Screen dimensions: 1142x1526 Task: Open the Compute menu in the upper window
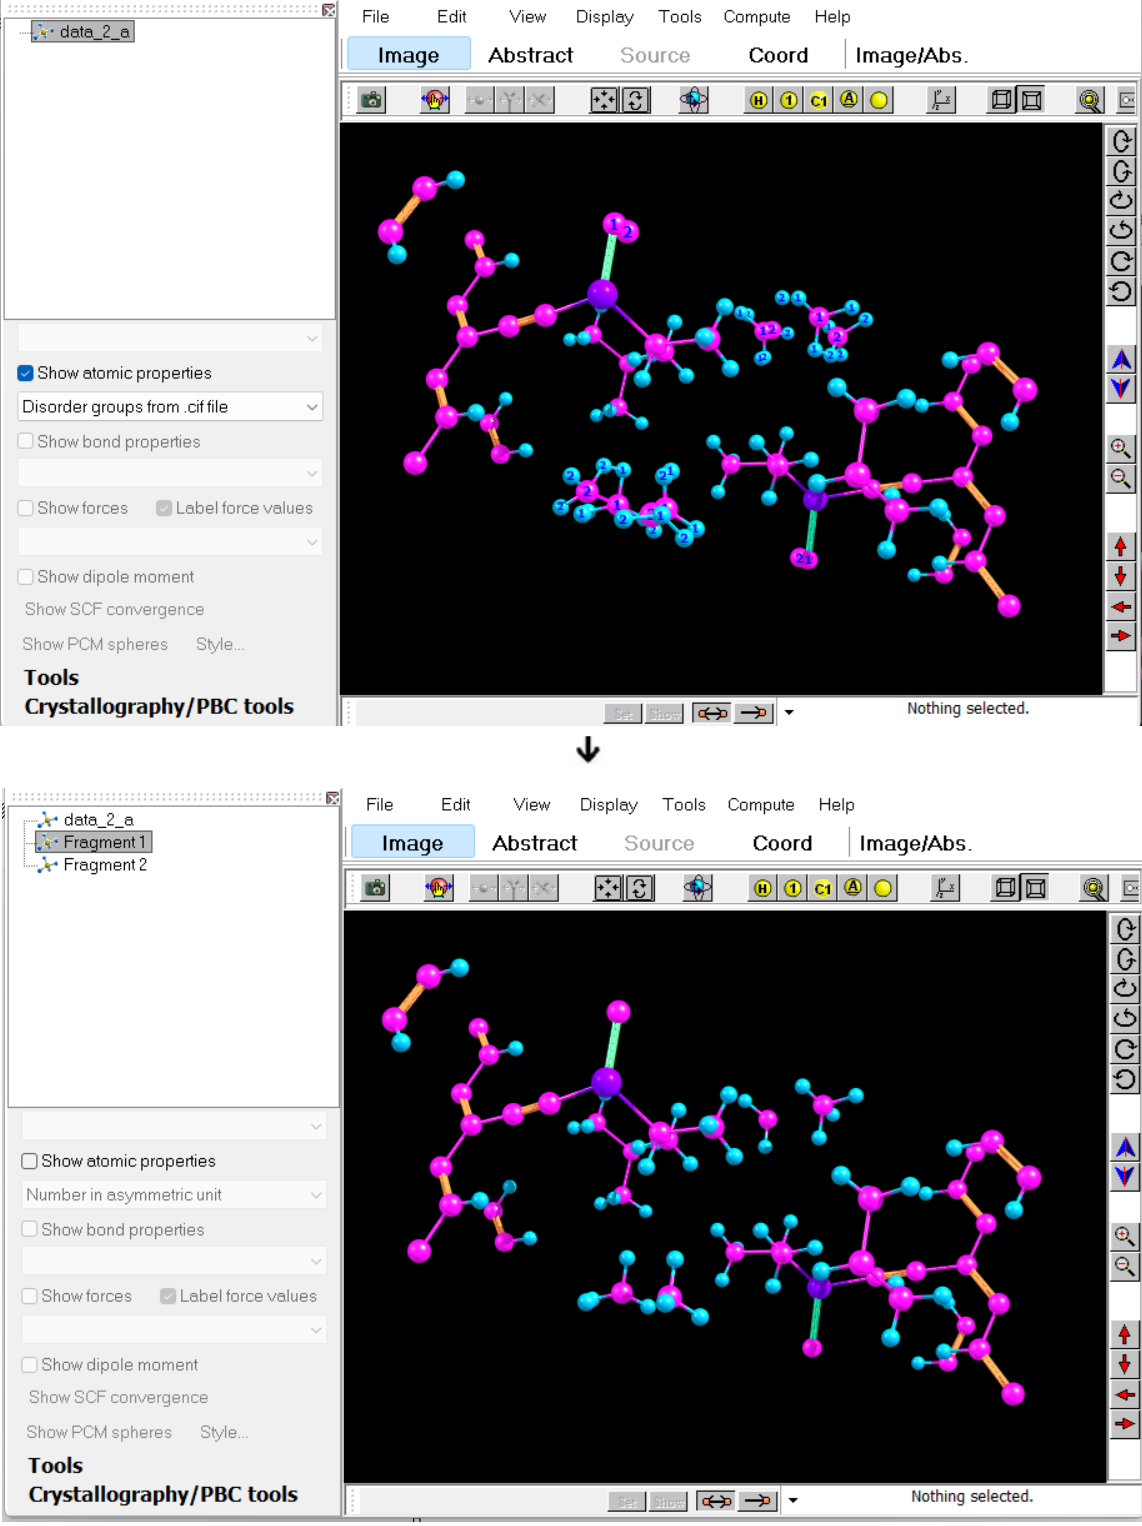(757, 17)
